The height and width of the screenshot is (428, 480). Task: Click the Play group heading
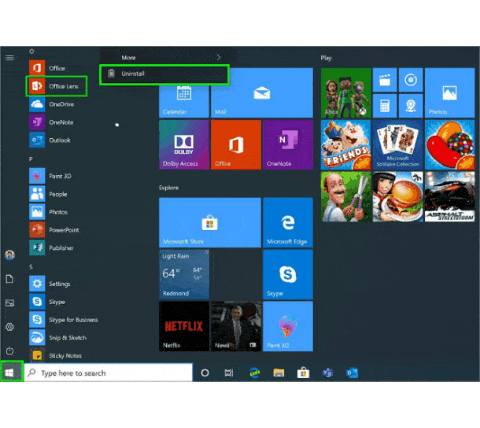pos(326,58)
